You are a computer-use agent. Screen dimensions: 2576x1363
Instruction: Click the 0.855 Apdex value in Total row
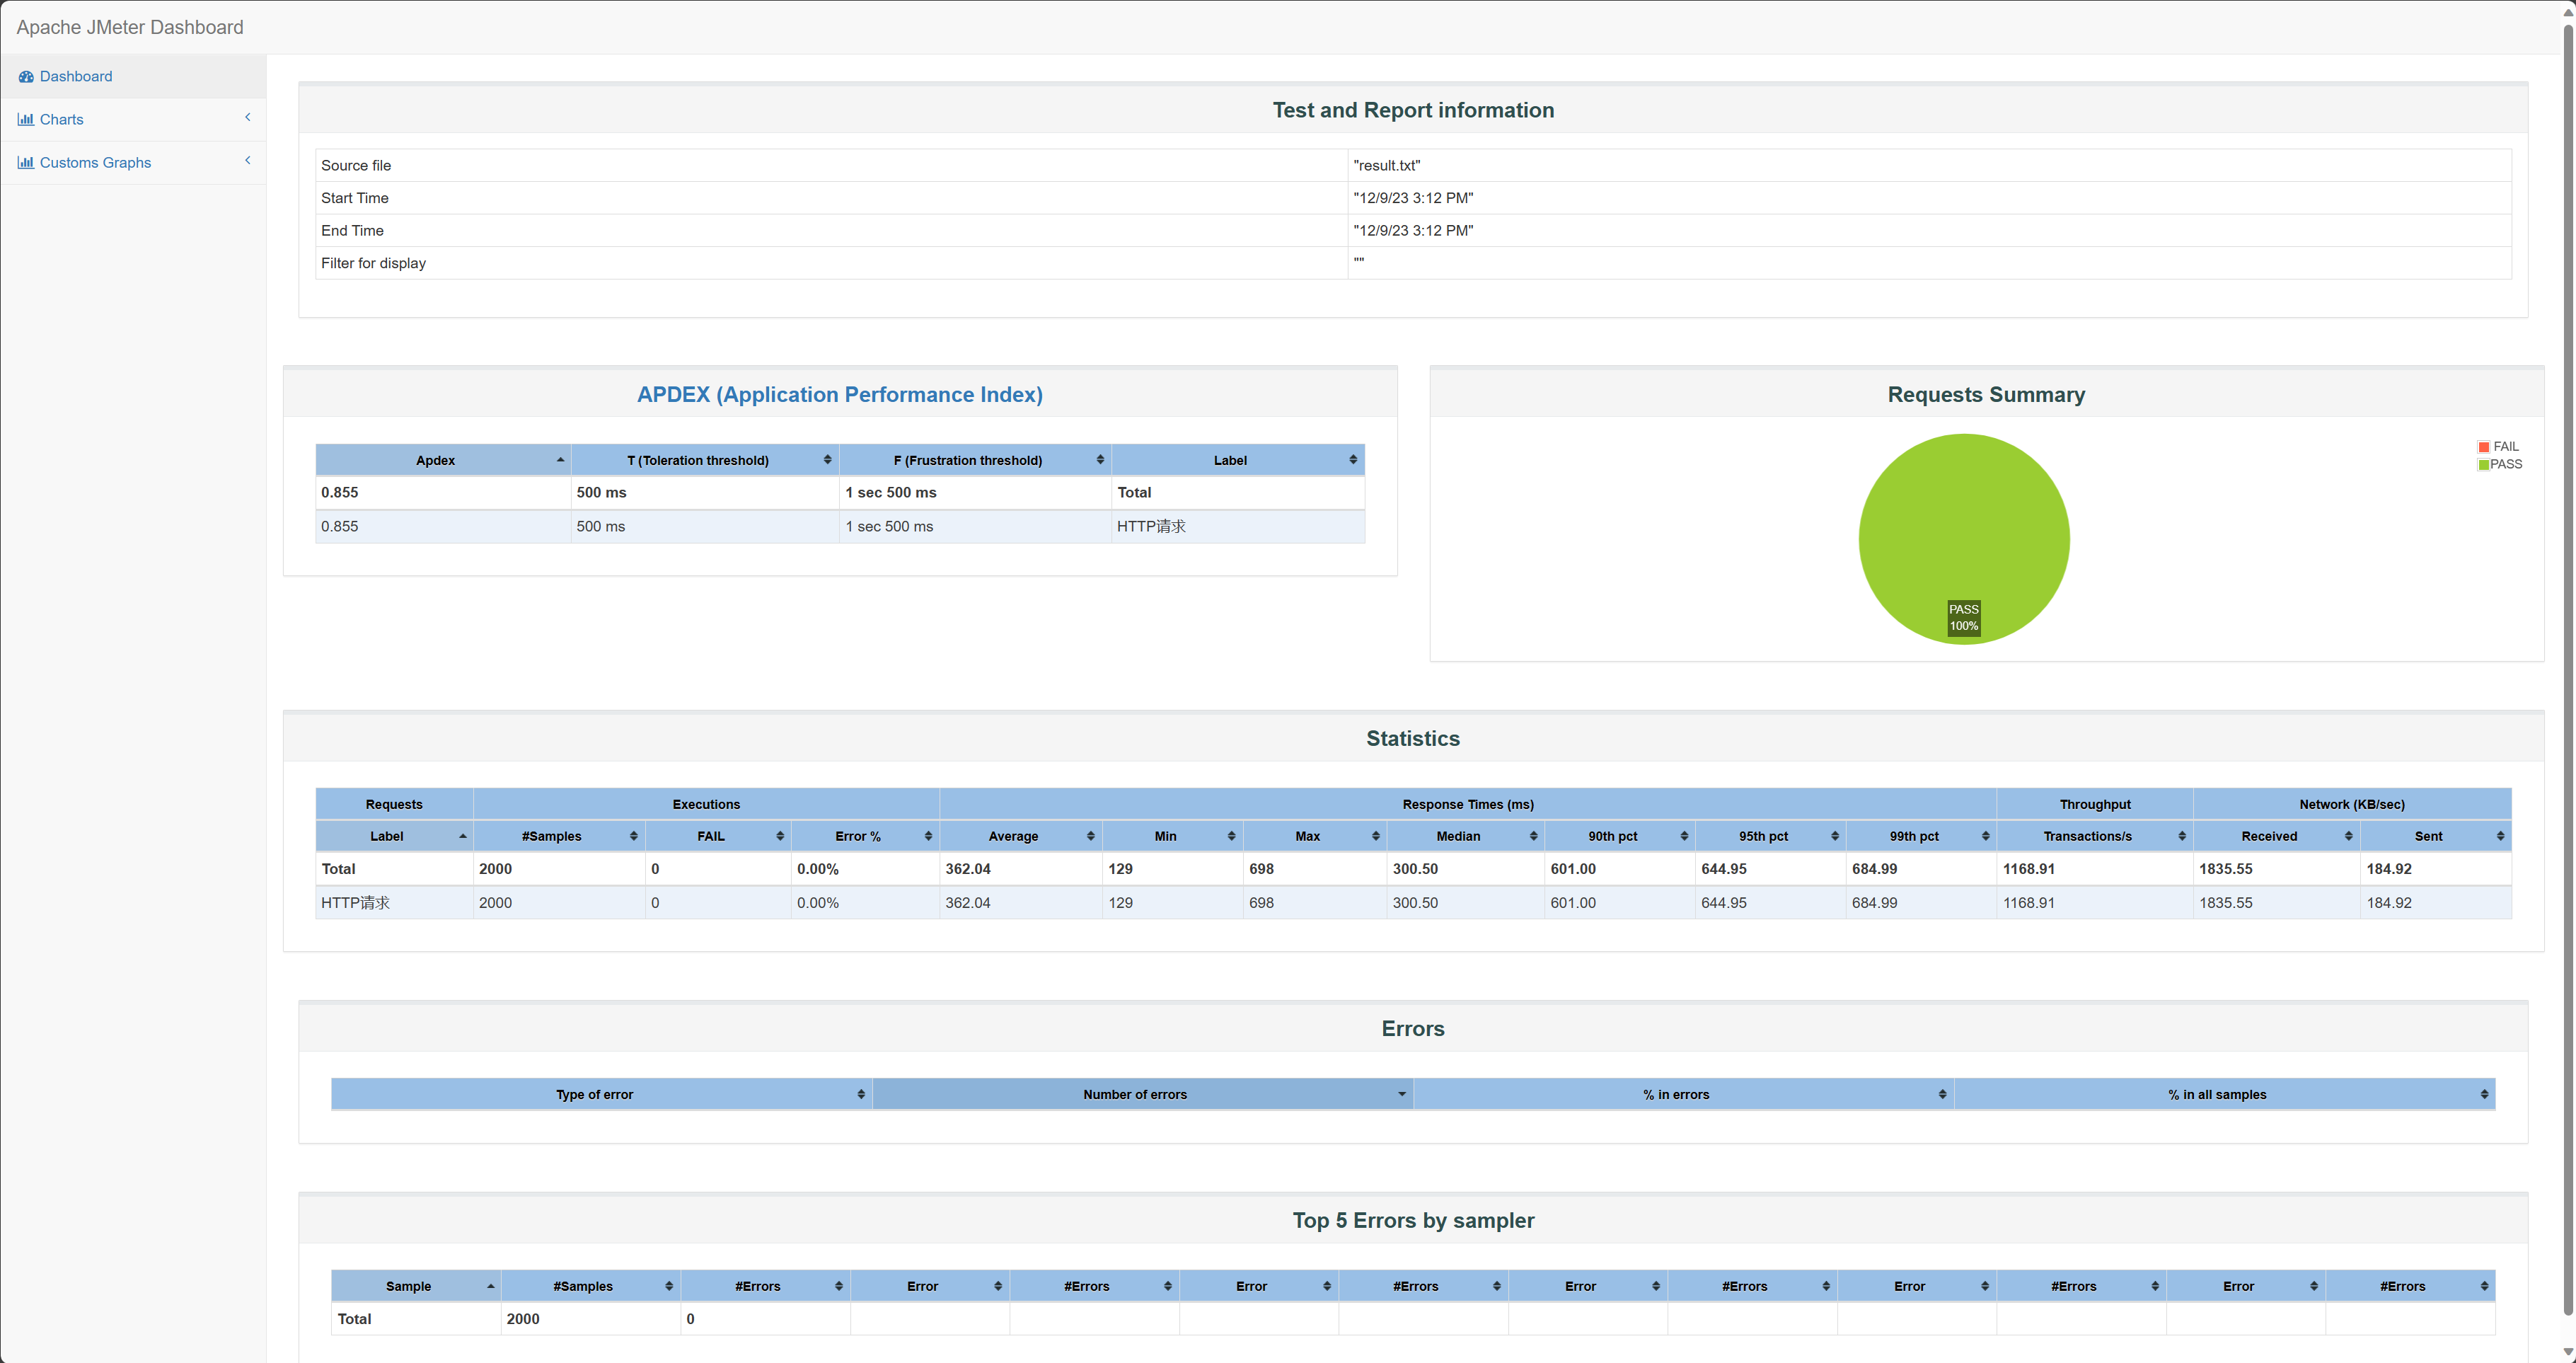click(x=339, y=492)
